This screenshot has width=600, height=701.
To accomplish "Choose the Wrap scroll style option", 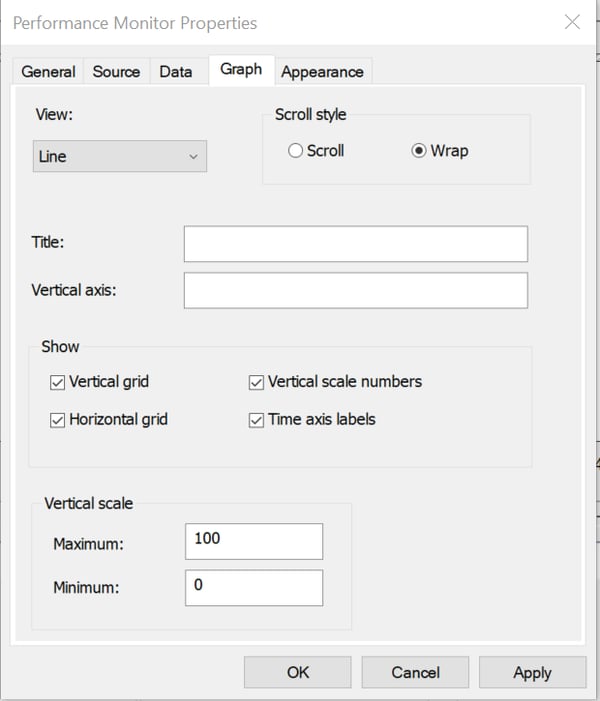I will (419, 151).
